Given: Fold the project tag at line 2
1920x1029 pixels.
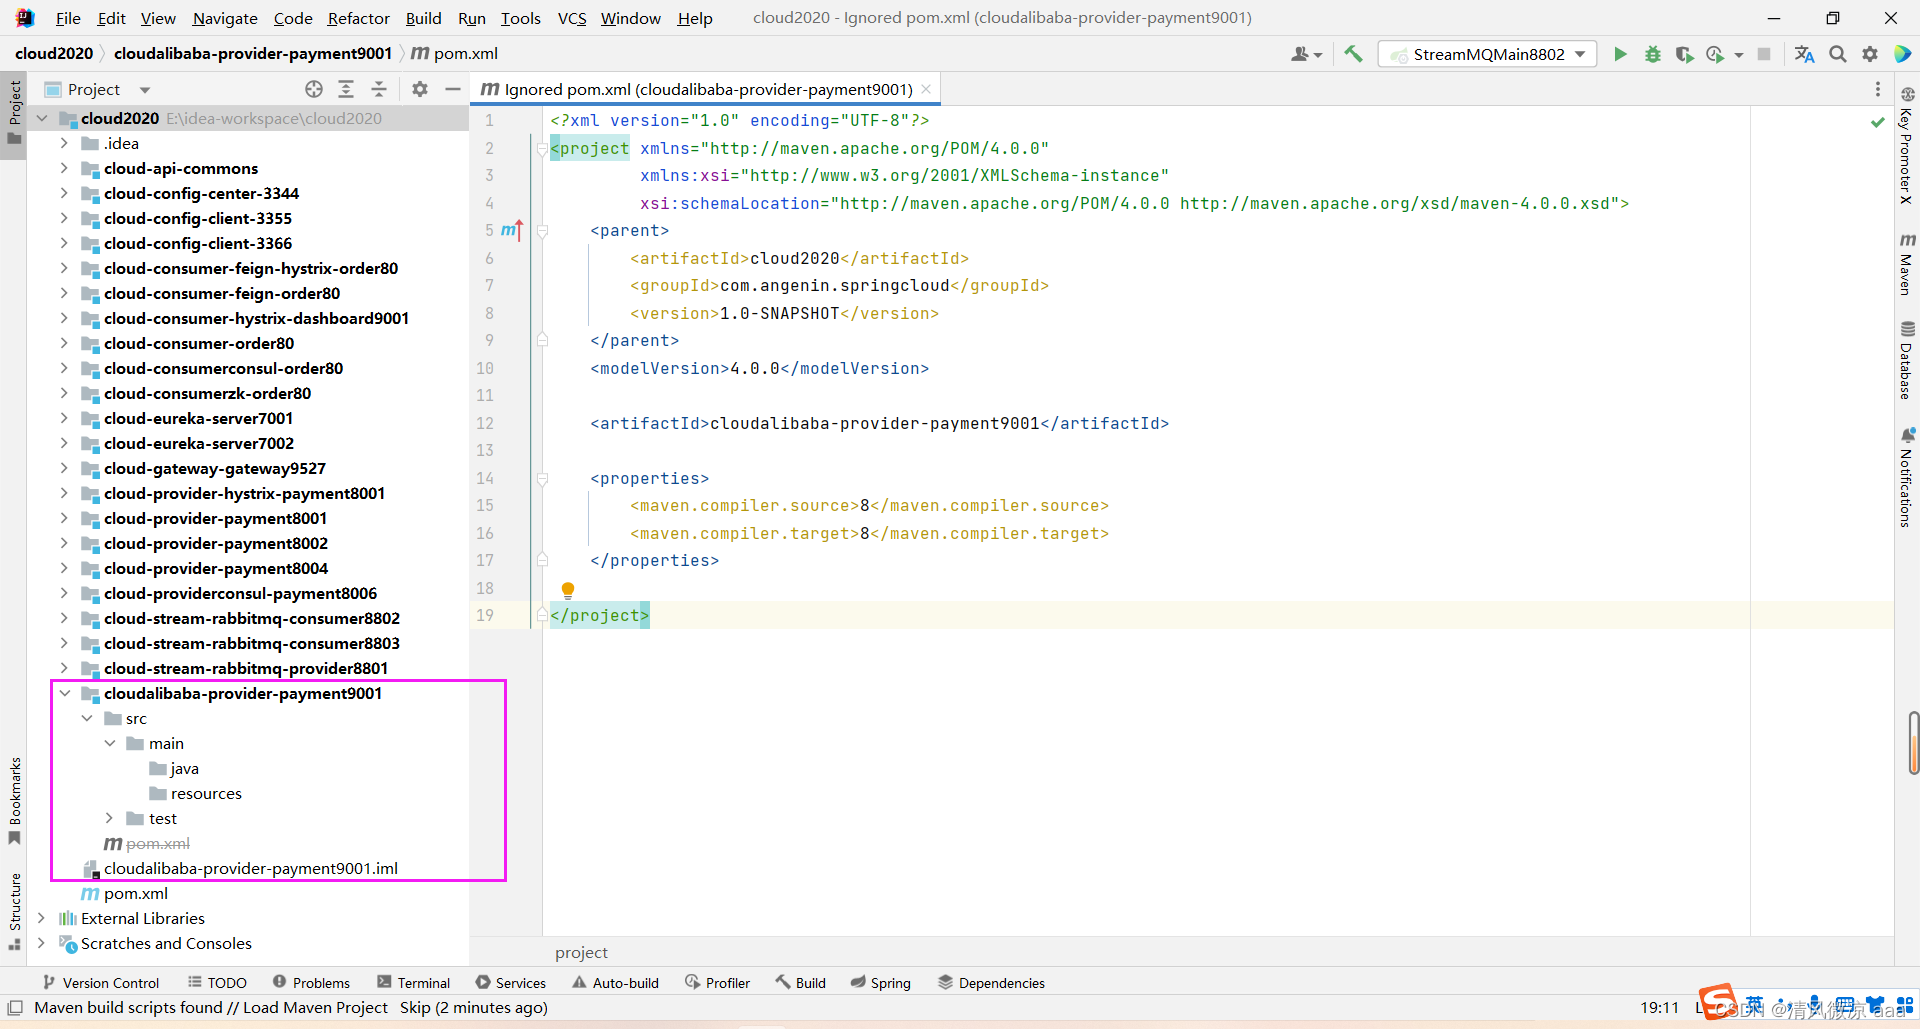Looking at the screenshot, I should 542,149.
